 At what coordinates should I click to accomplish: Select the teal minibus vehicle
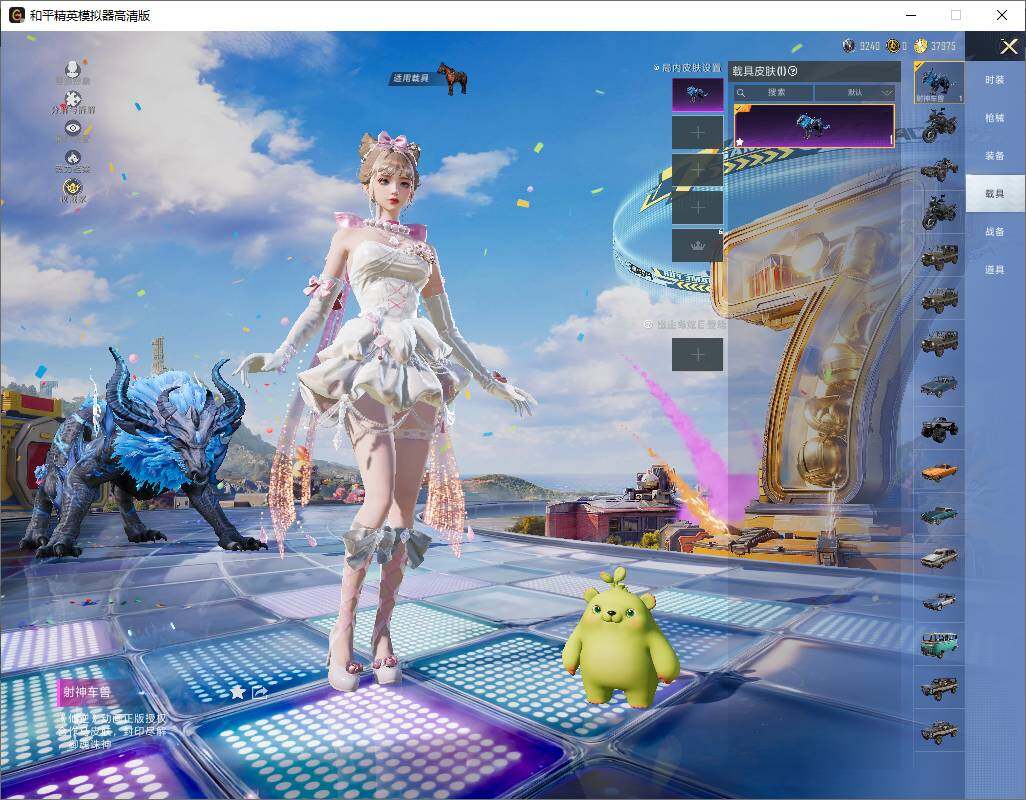click(x=939, y=644)
